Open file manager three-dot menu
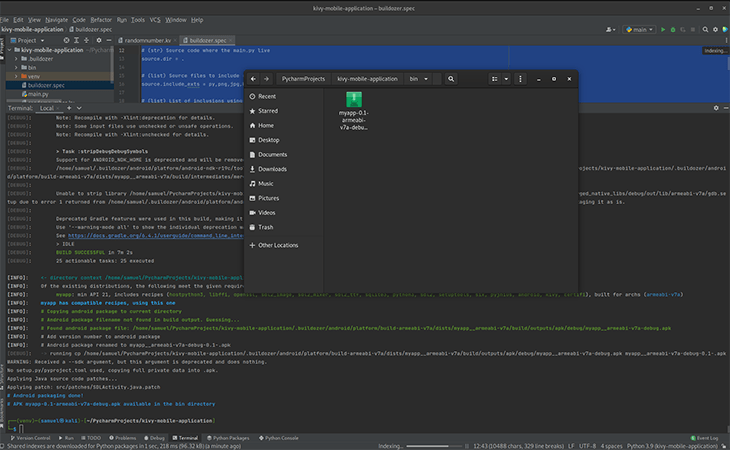 coord(520,79)
